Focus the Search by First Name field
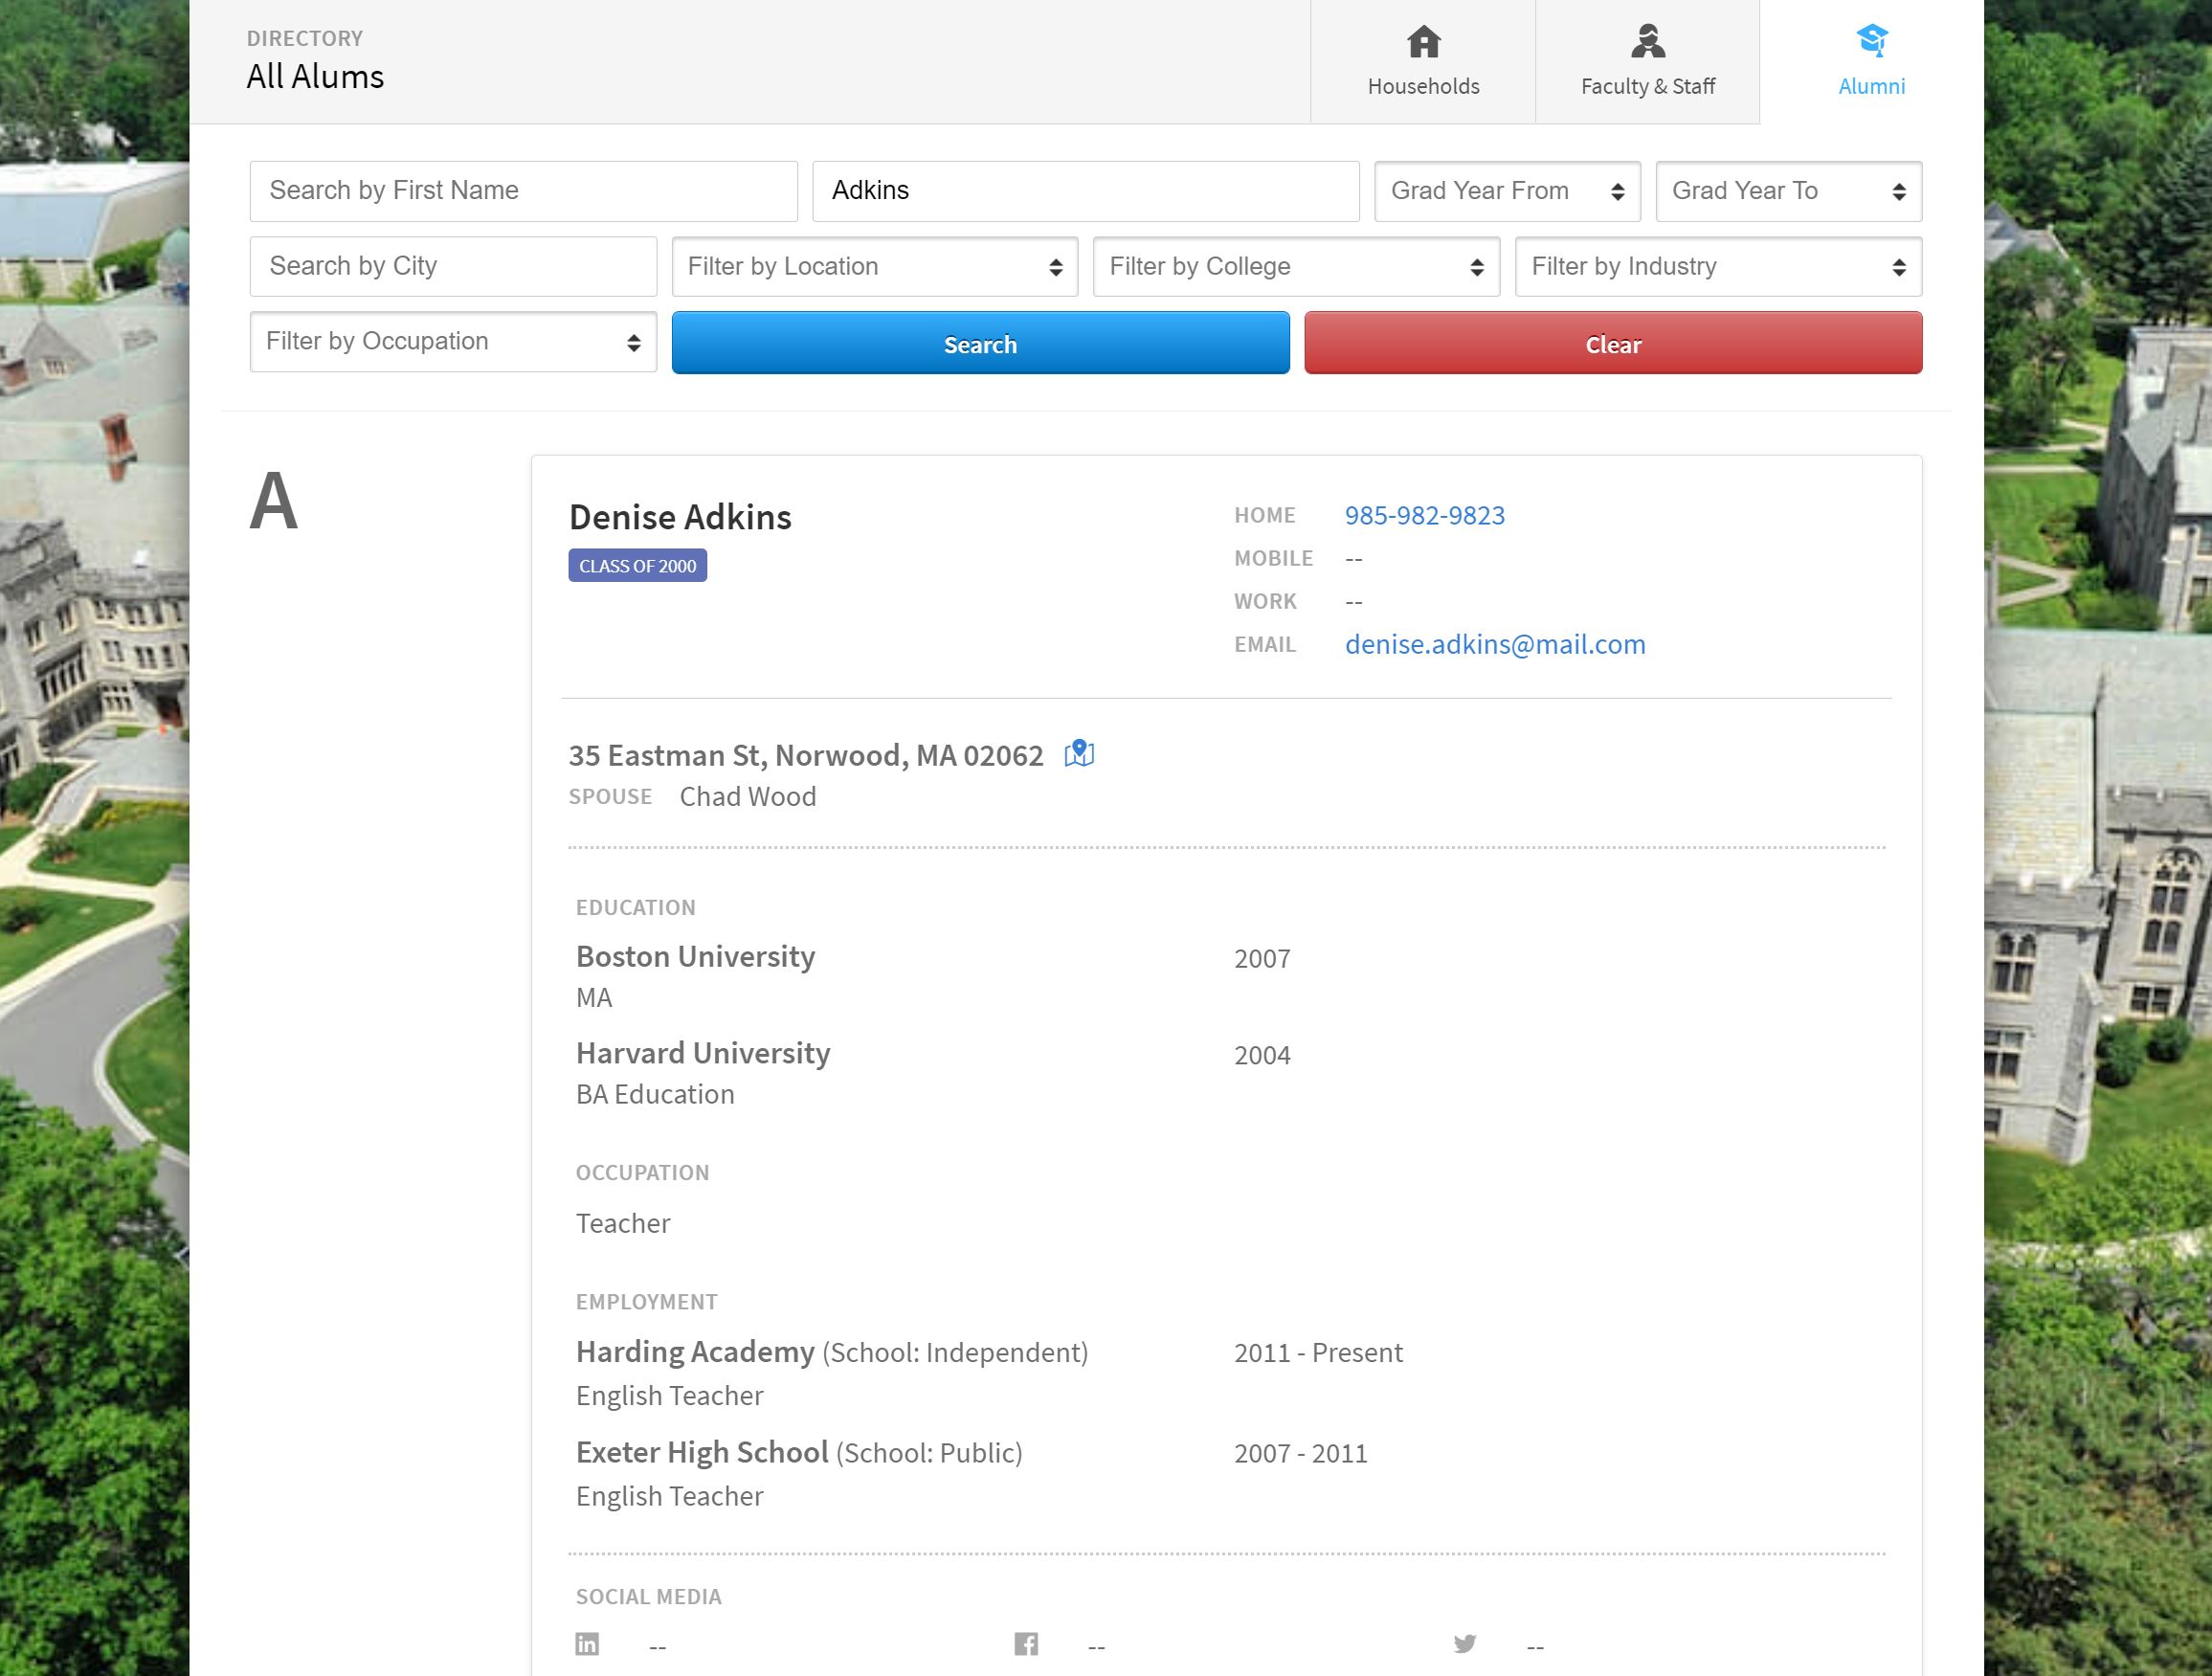 (523, 191)
